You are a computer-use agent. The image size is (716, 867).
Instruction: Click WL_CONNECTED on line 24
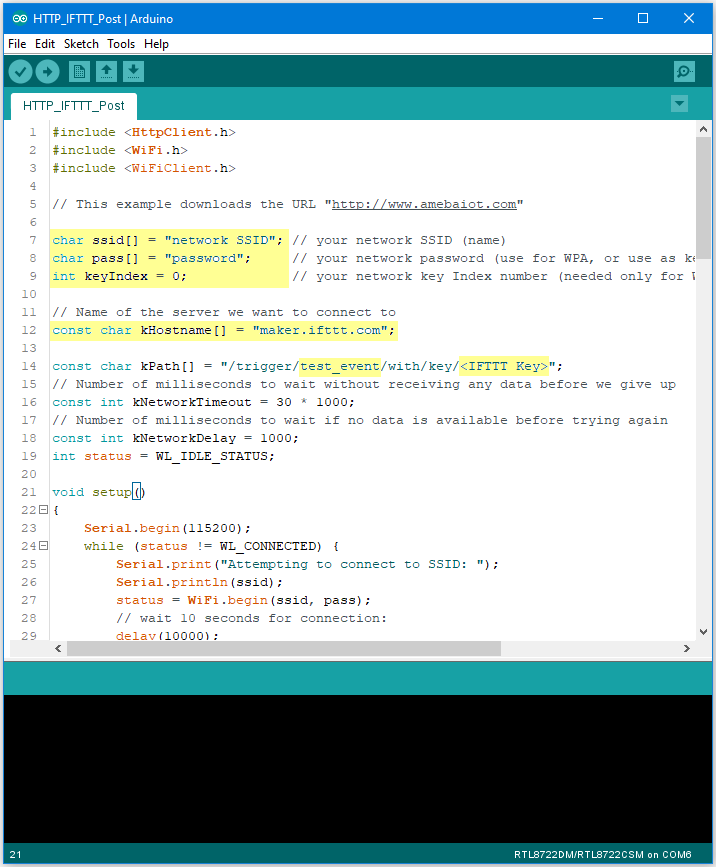(268, 547)
